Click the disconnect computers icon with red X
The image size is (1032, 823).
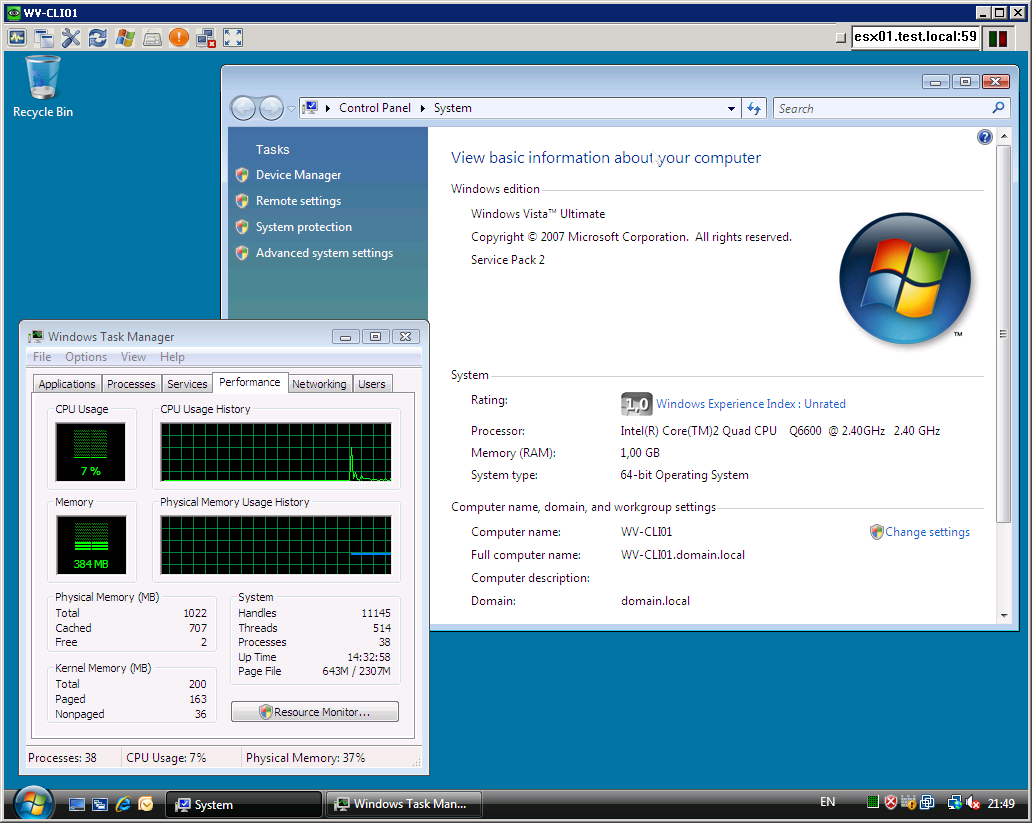206,38
